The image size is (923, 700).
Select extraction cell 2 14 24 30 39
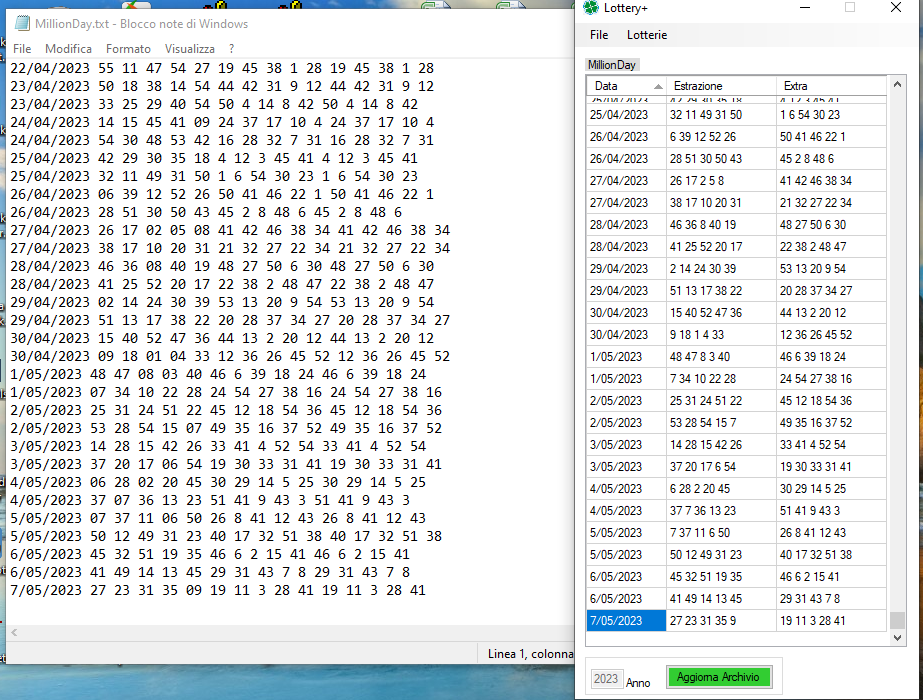(721, 269)
